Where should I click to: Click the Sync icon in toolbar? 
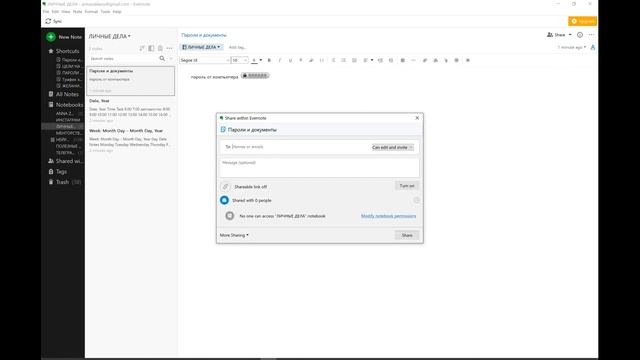(48, 21)
